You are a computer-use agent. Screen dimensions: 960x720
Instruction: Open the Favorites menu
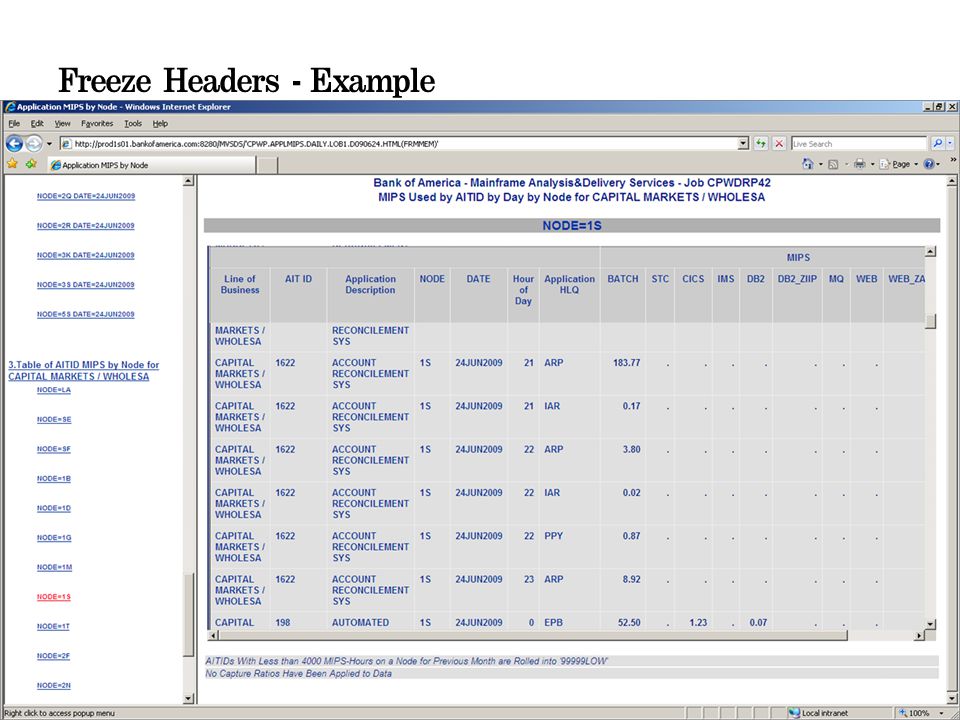click(97, 124)
